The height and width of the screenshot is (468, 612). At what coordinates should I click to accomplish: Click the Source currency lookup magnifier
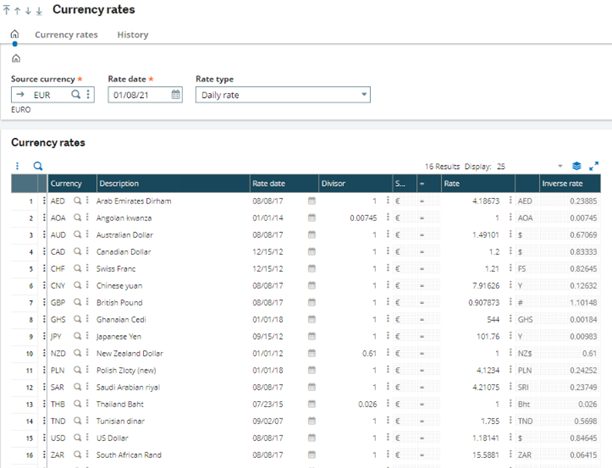[x=76, y=95]
